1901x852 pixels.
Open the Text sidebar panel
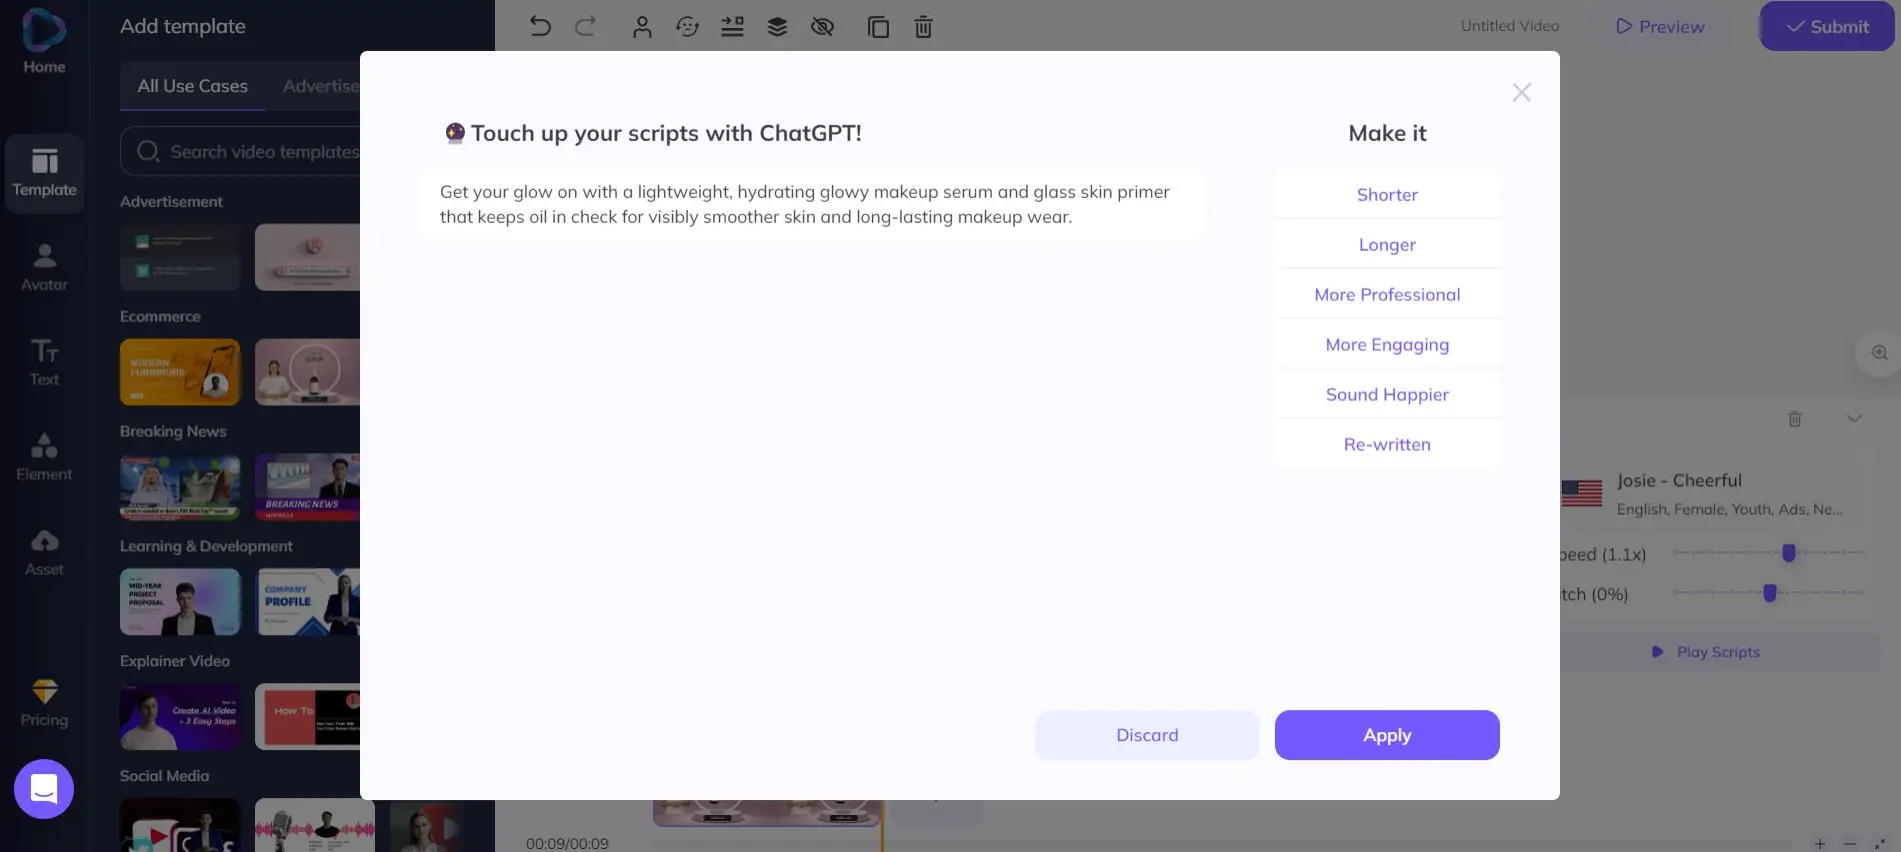click(x=44, y=362)
